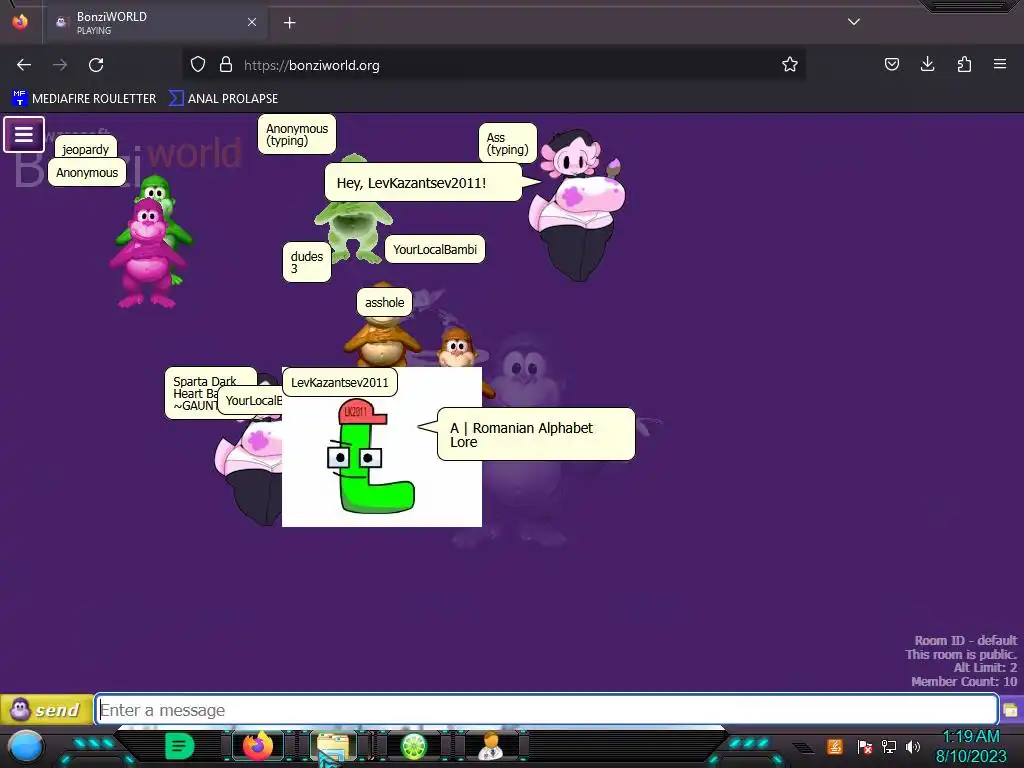The width and height of the screenshot is (1024, 768).
Task: Switch to Firefox in the taskbar
Action: [x=258, y=746]
